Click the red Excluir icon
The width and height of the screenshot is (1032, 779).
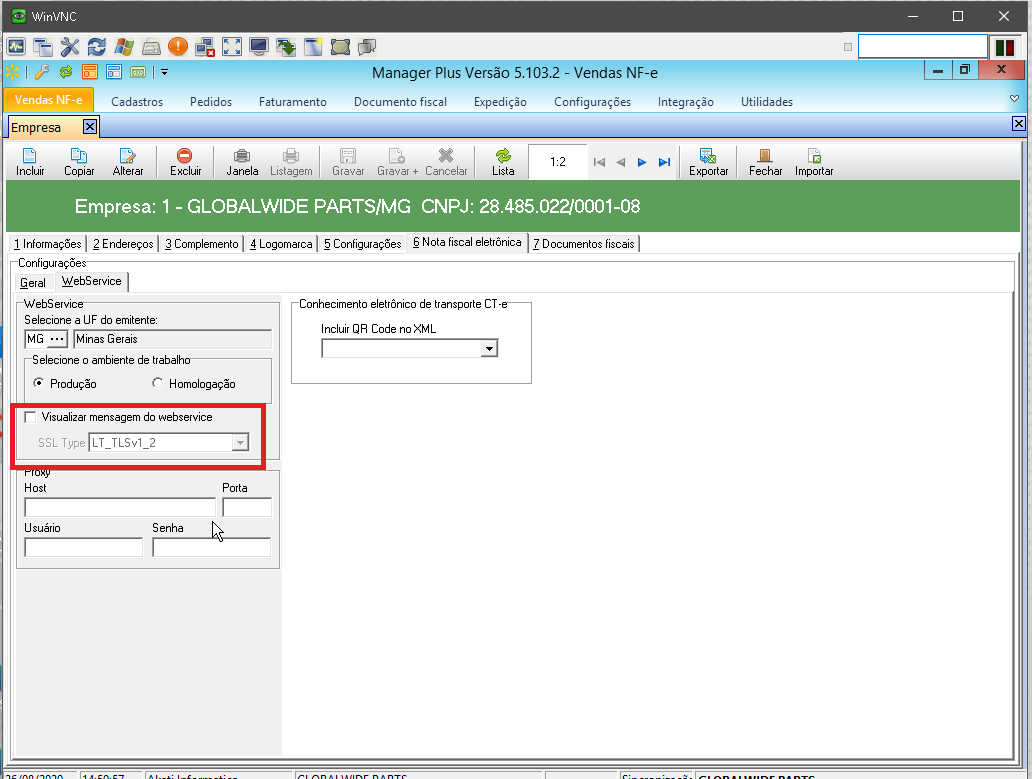[x=185, y=156]
